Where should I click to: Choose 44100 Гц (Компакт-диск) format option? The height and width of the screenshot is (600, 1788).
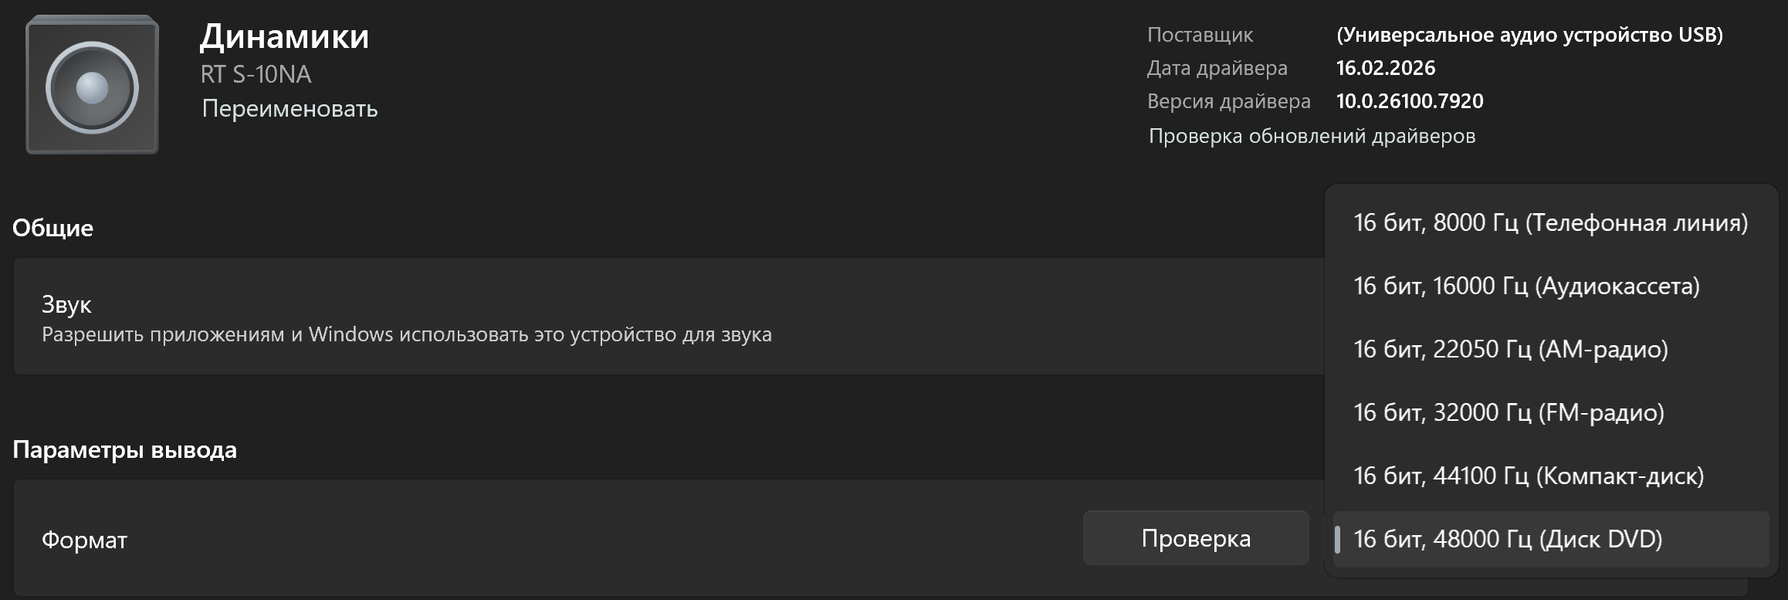1528,476
